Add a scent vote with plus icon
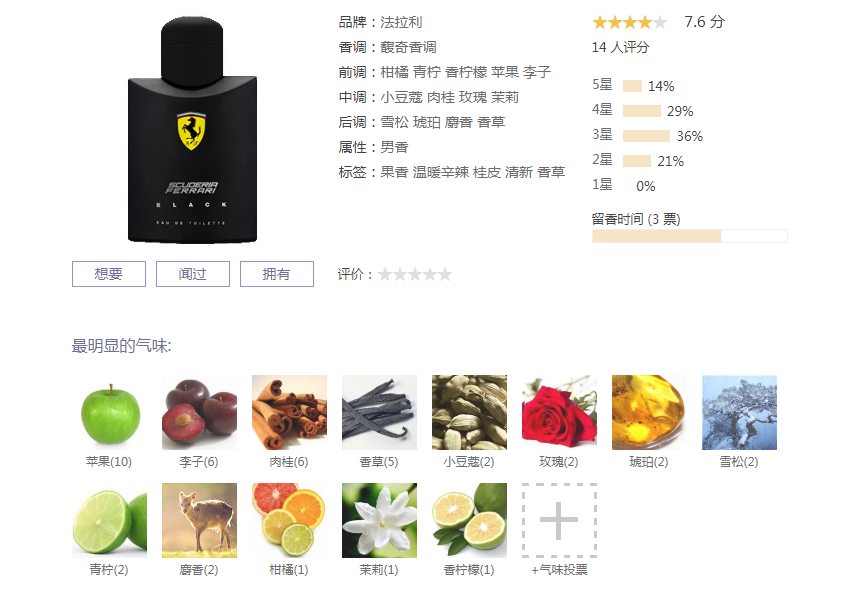The image size is (841, 604). [559, 520]
